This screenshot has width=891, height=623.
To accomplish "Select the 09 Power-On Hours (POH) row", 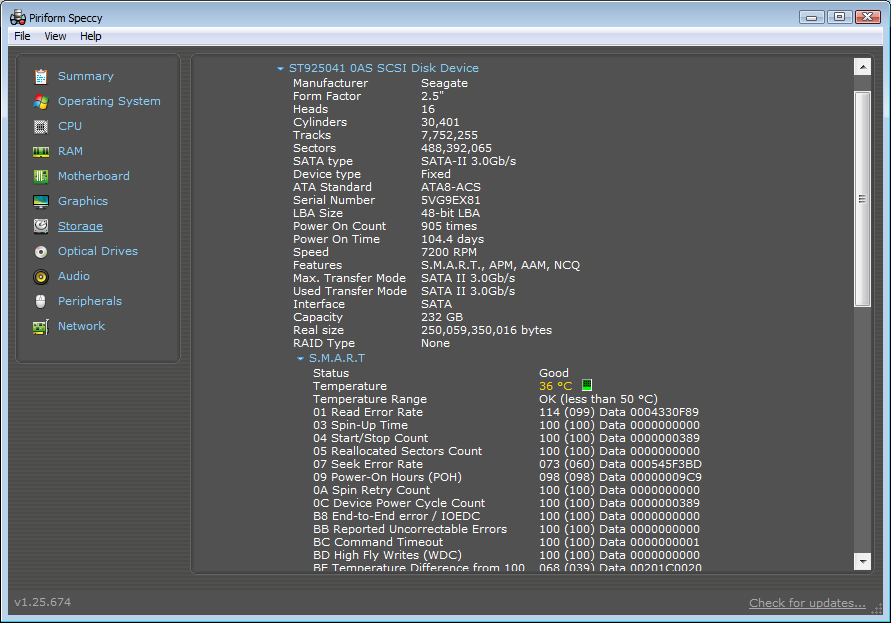I will [x=507, y=477].
